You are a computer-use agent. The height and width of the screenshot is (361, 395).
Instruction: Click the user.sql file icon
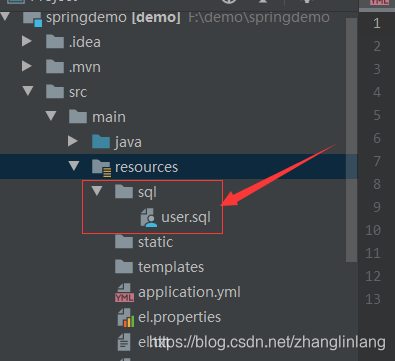click(x=148, y=217)
